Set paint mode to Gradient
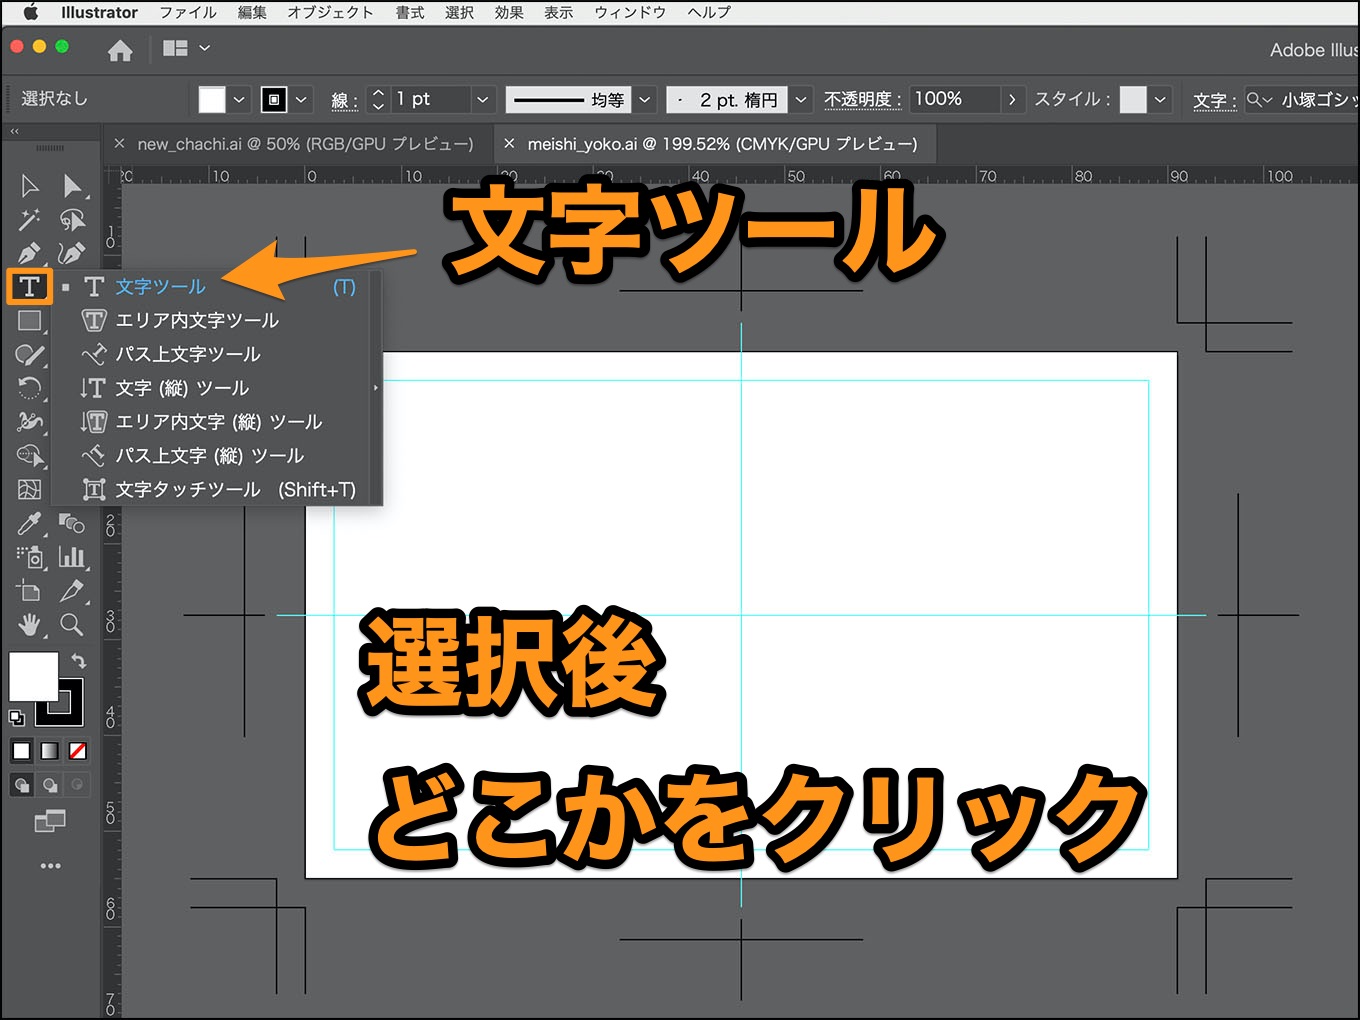 49,751
